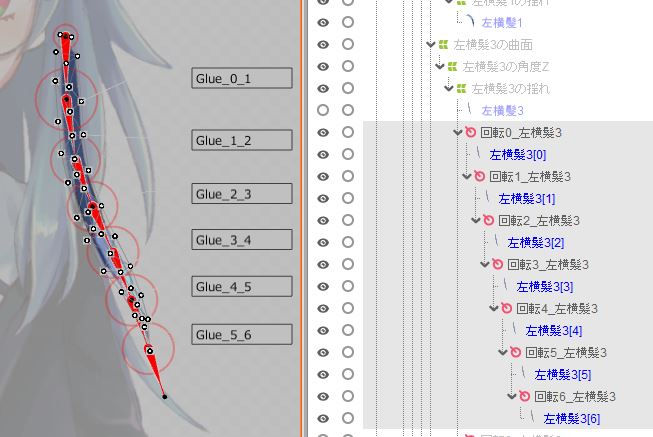The height and width of the screenshot is (437, 653).
Task: Toggle visibility eye for 左横髪3の角度Z
Action: 323,67
